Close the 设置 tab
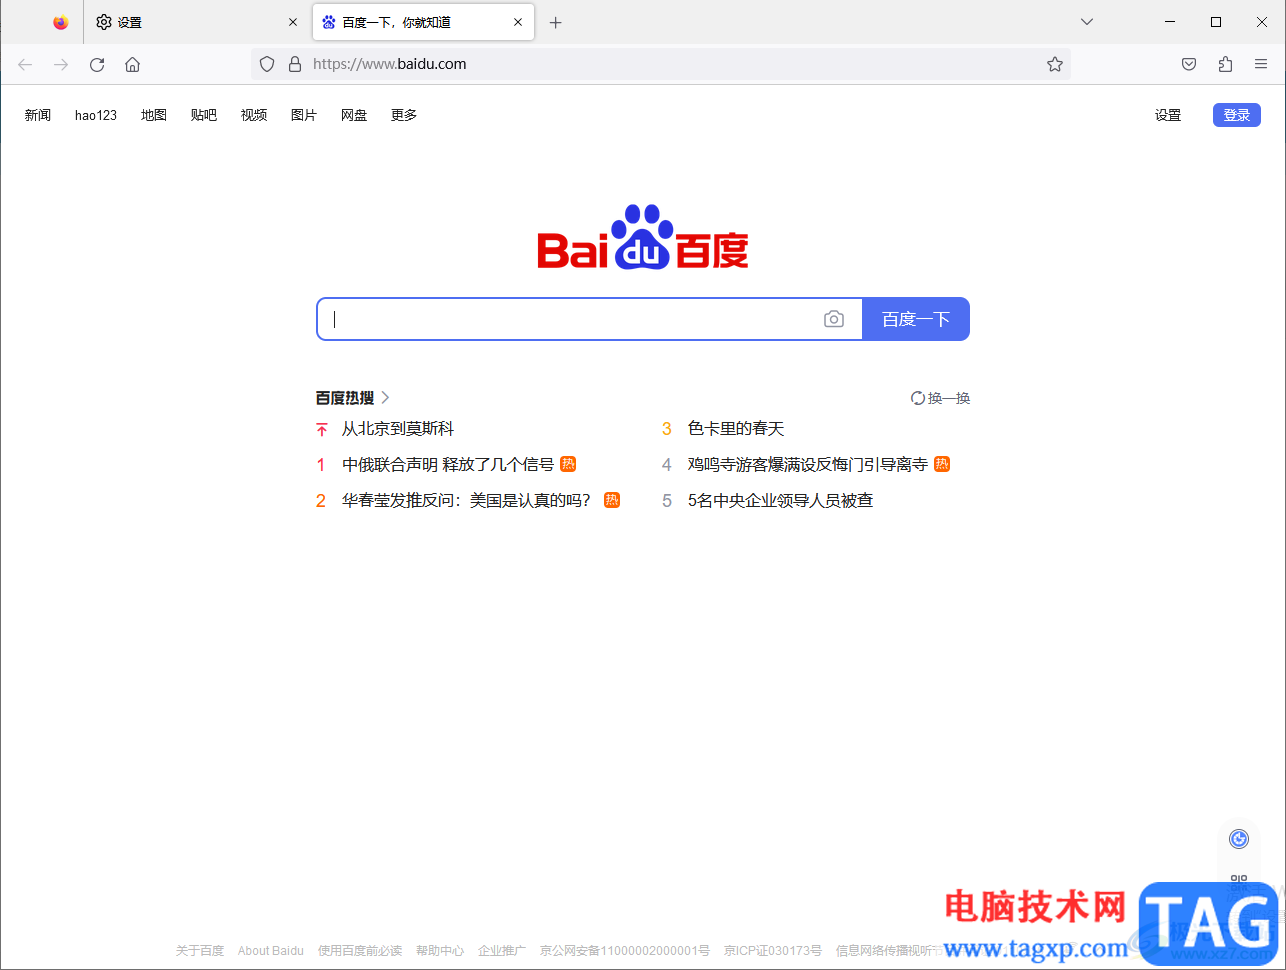This screenshot has width=1286, height=970. click(x=293, y=22)
